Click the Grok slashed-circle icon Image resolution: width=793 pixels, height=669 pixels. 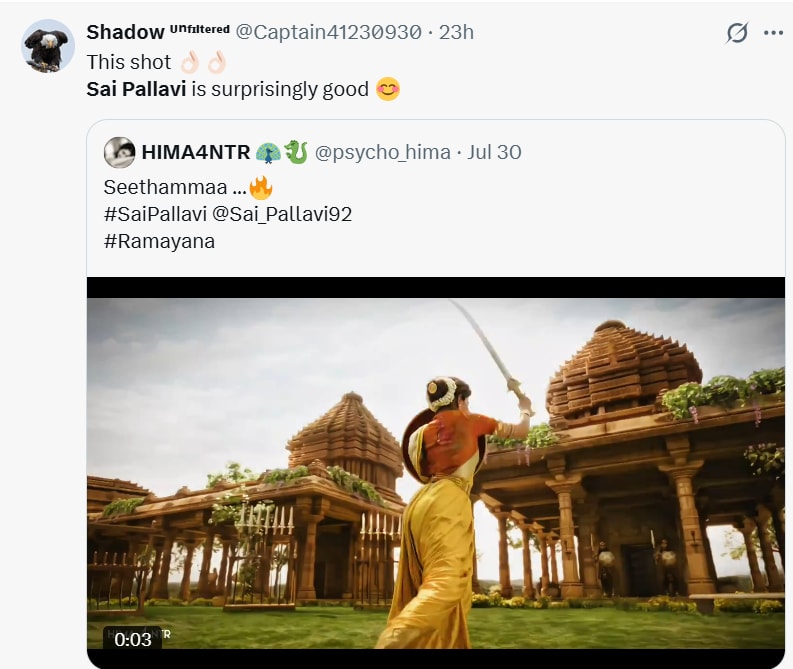pyautogui.click(x=737, y=33)
